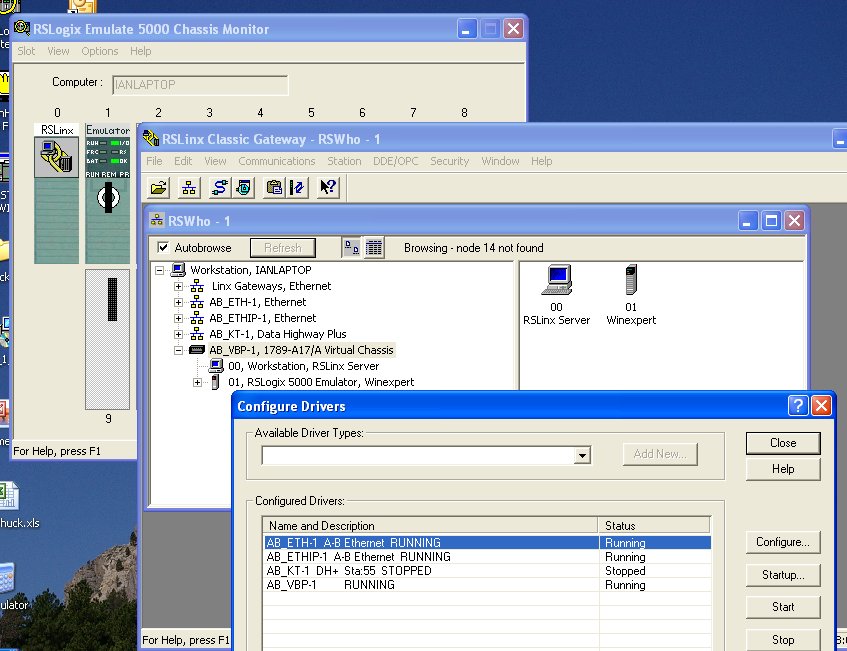Click the Emulator module keyswitch in slot 1

tap(108, 198)
